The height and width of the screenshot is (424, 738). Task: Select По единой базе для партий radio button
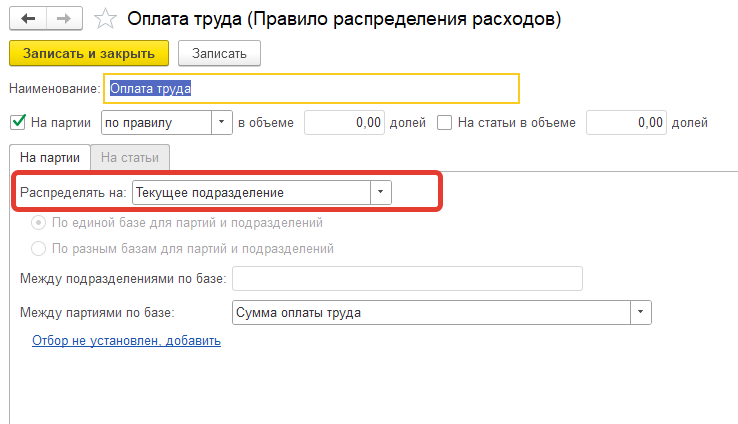38,223
